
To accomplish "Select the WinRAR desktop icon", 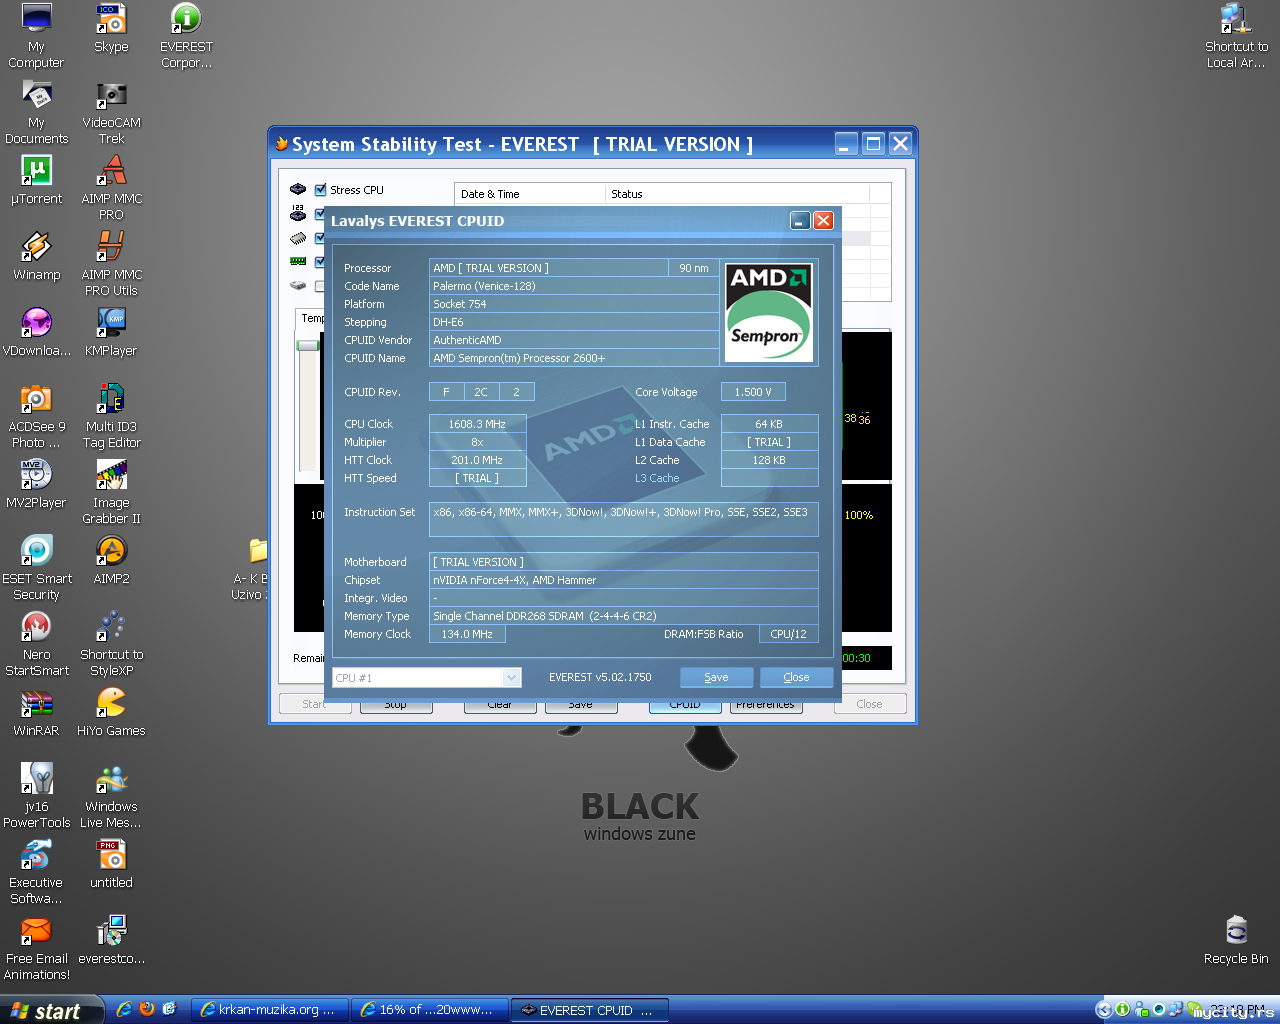I will (36, 712).
